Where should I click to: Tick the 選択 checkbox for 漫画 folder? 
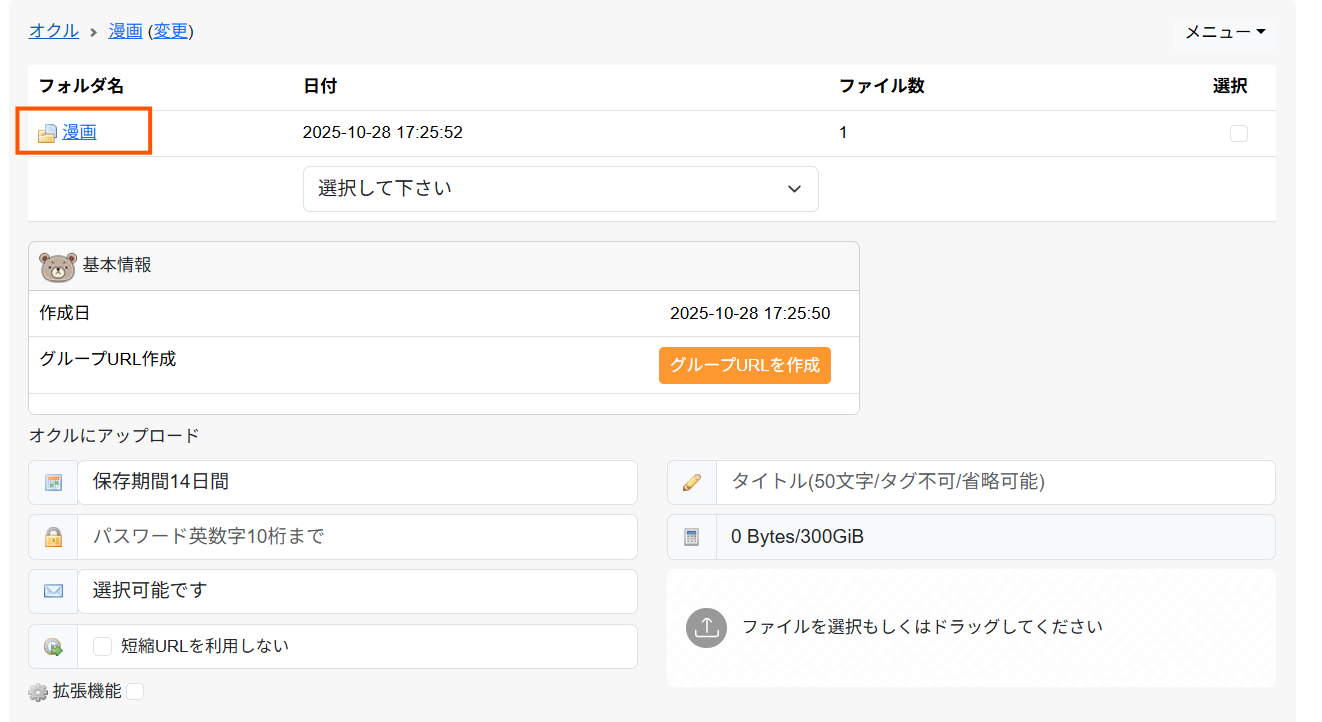pyautogui.click(x=1238, y=133)
